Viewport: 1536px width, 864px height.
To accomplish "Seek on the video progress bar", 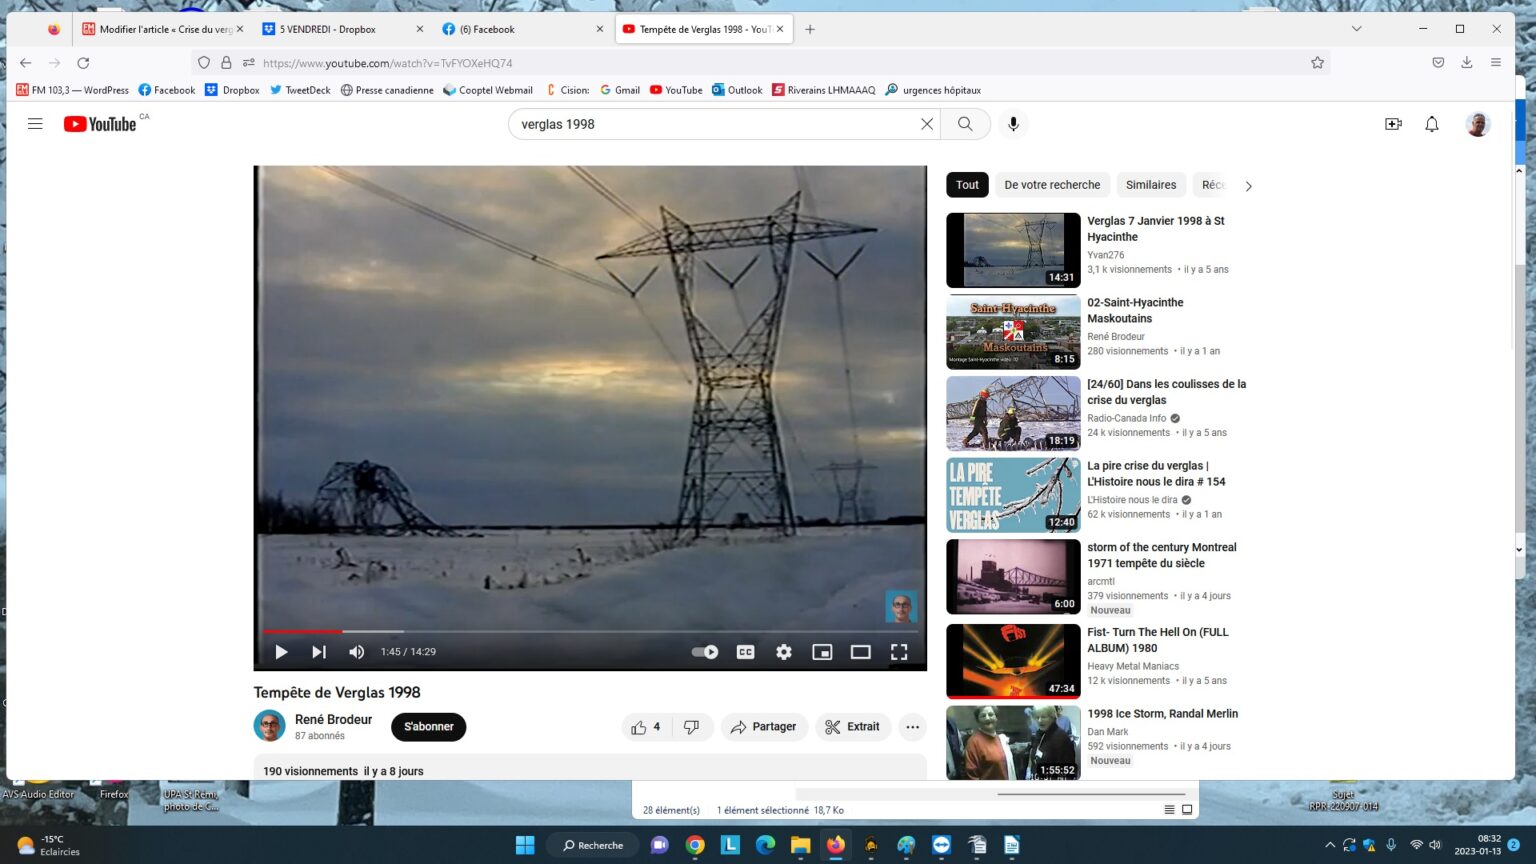I will [590, 632].
